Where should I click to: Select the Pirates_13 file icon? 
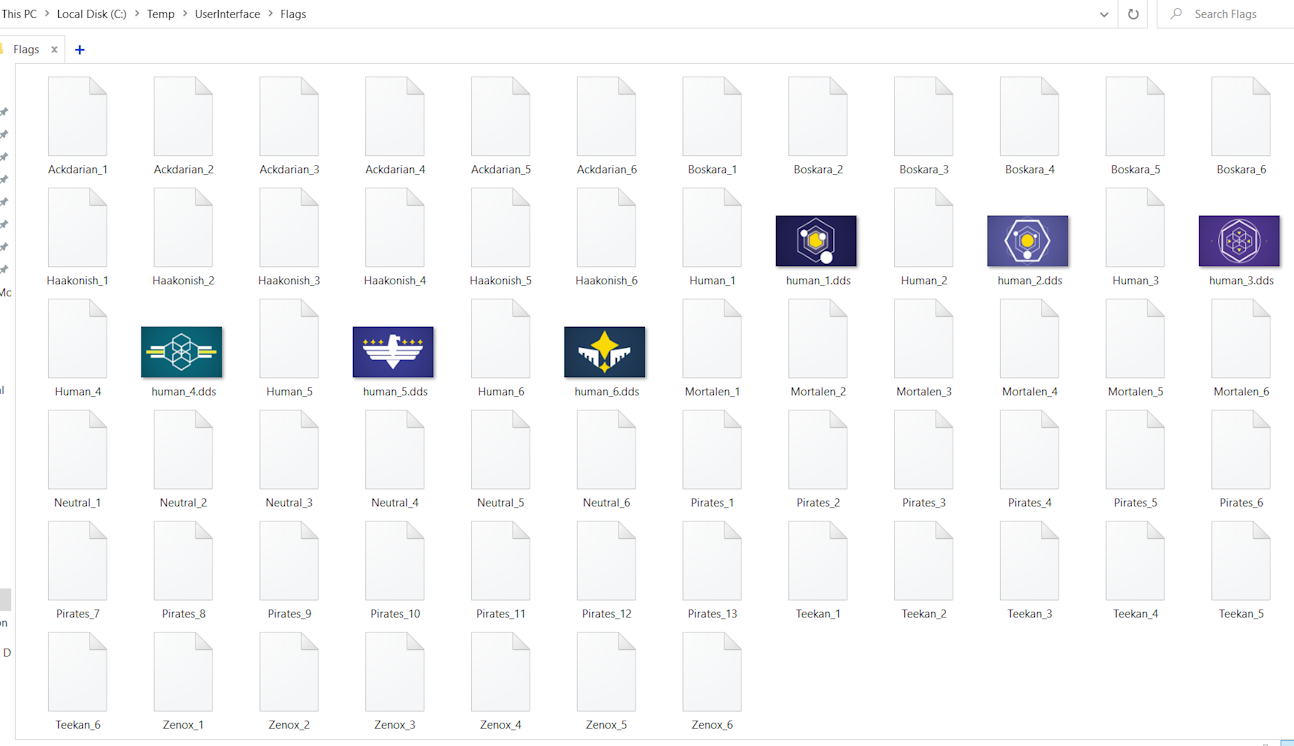711,560
